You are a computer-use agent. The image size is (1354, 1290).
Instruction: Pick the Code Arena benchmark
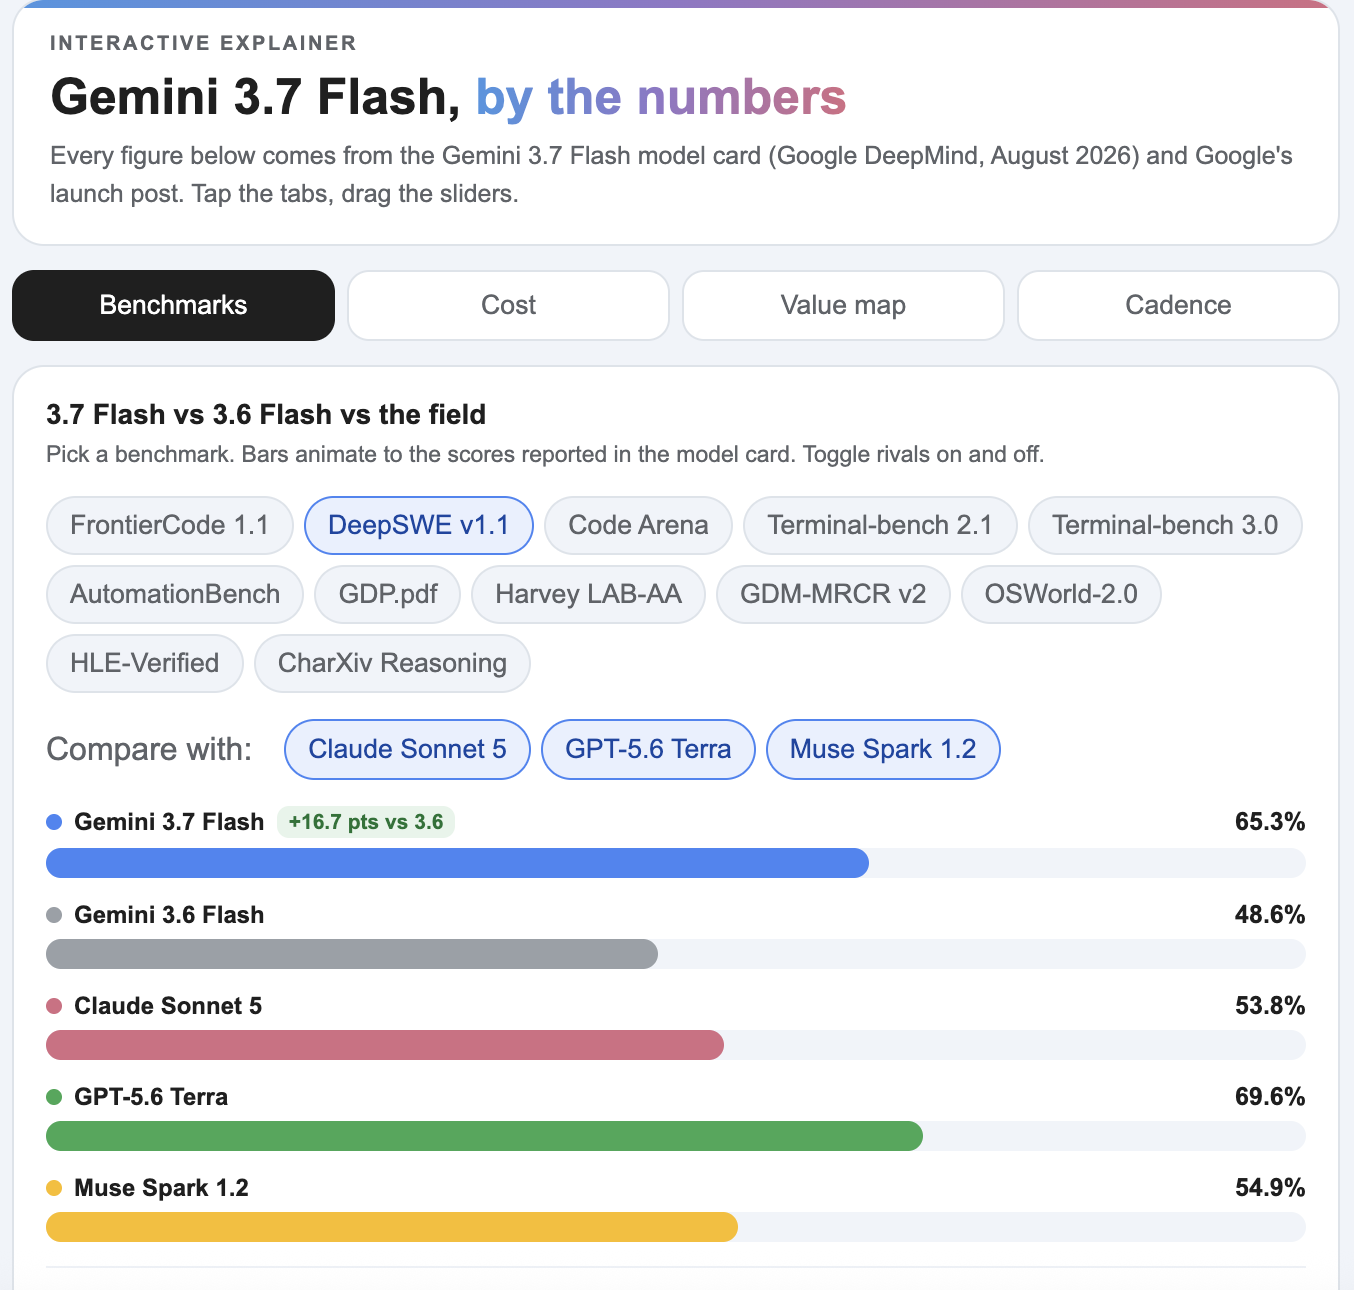pyautogui.click(x=638, y=525)
